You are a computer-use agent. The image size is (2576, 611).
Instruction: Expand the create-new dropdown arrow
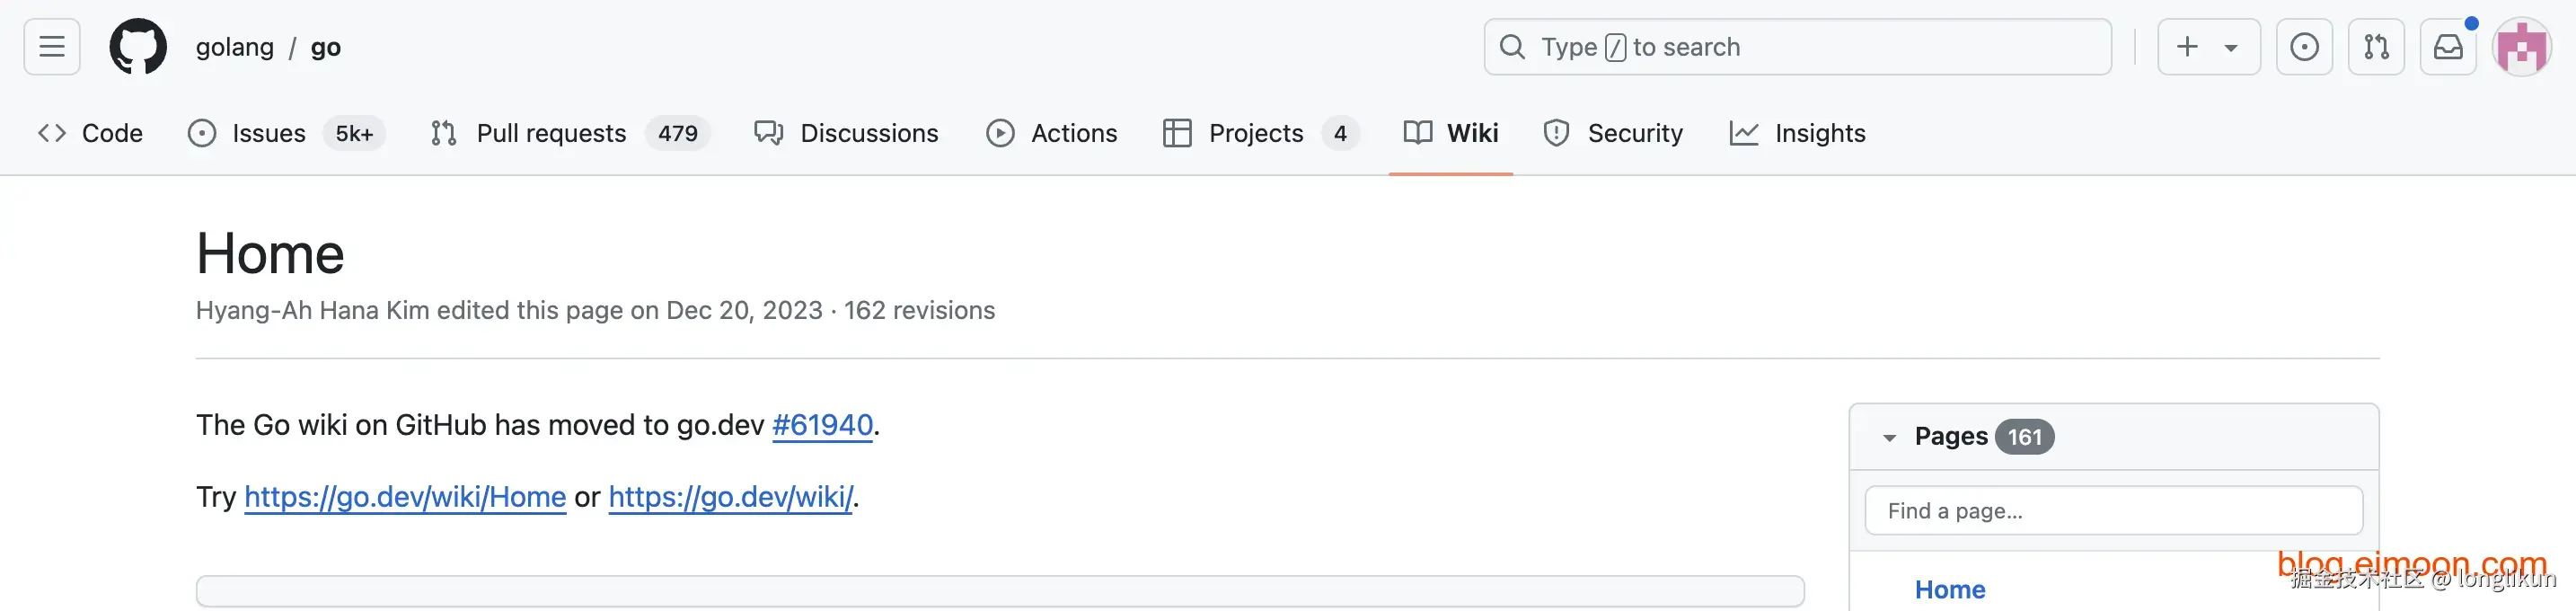(x=2231, y=48)
